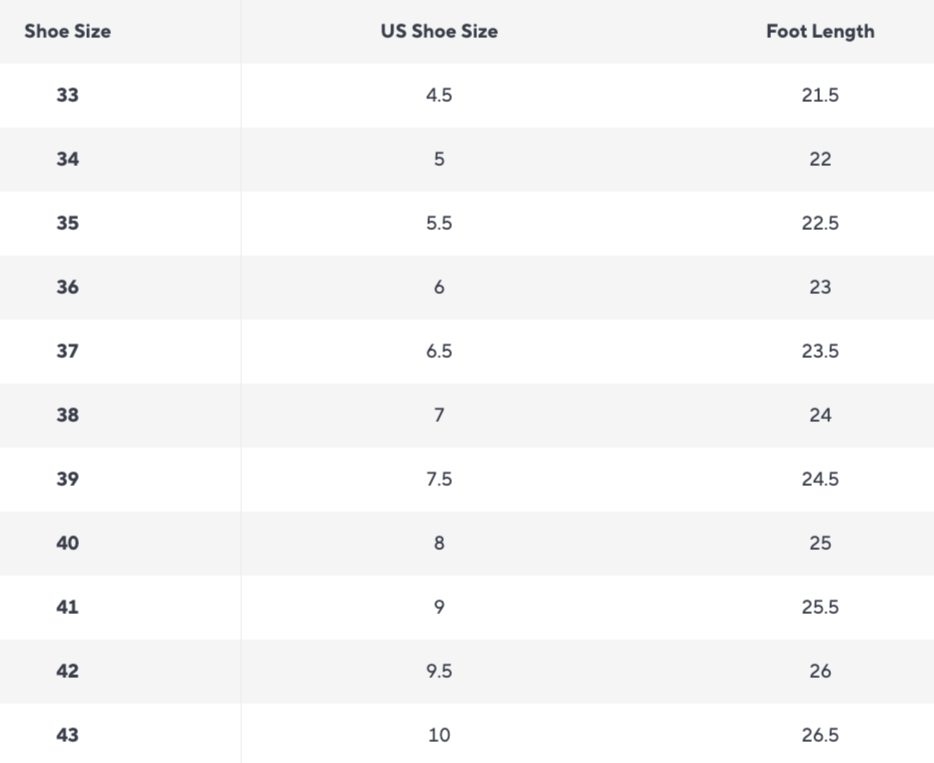Select shoe size 36 in first column

(x=67, y=287)
